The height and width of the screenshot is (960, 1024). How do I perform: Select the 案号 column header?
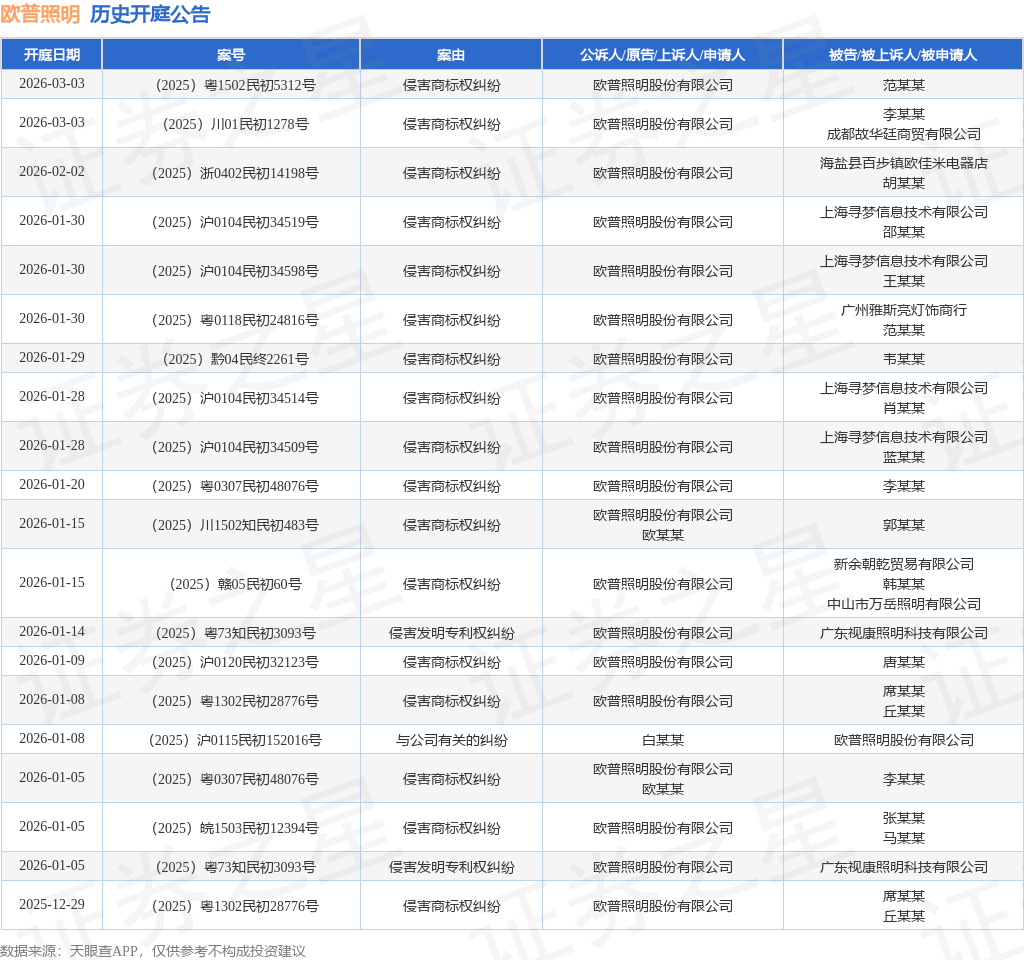[x=231, y=55]
